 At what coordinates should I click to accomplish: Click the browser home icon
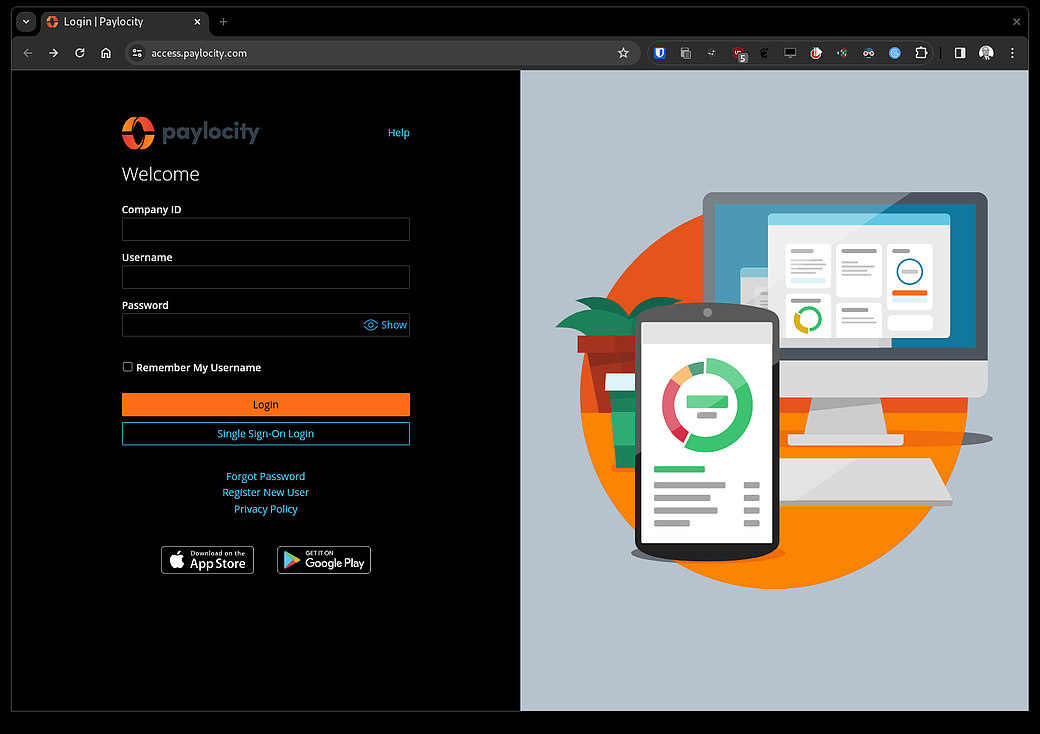pos(106,53)
